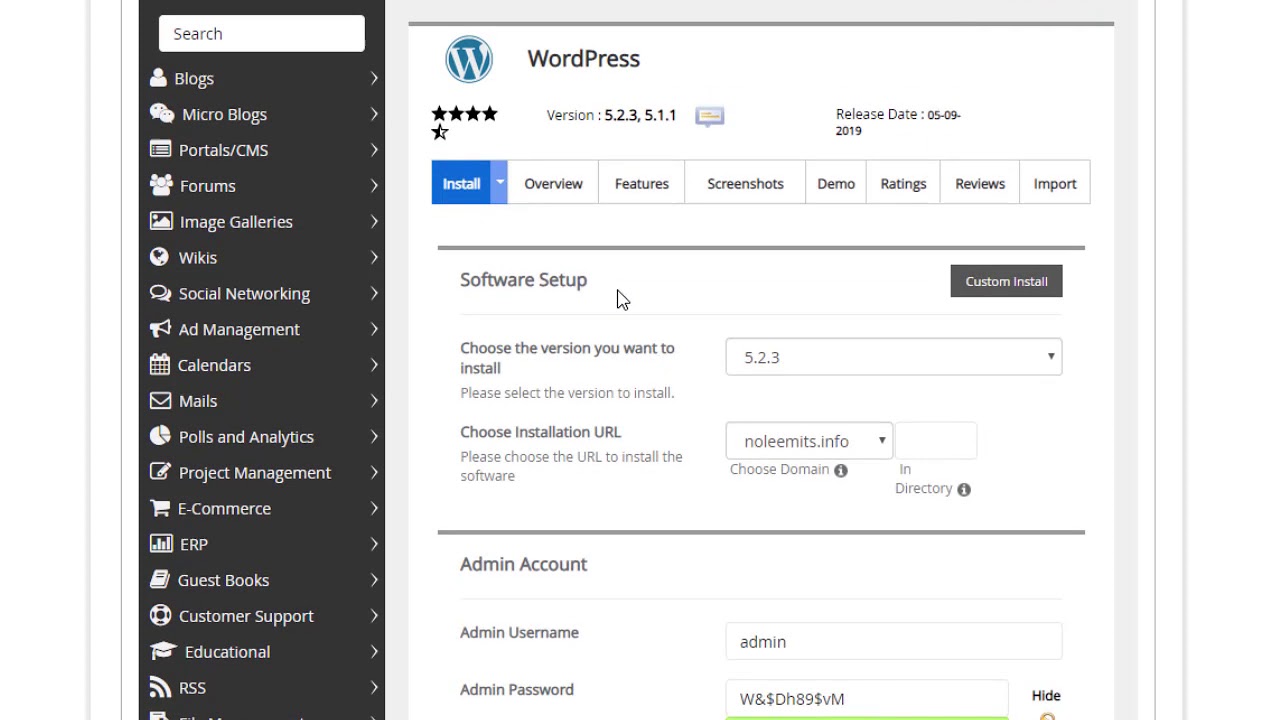
Task: Open the Customer Support category
Action: pos(262,616)
